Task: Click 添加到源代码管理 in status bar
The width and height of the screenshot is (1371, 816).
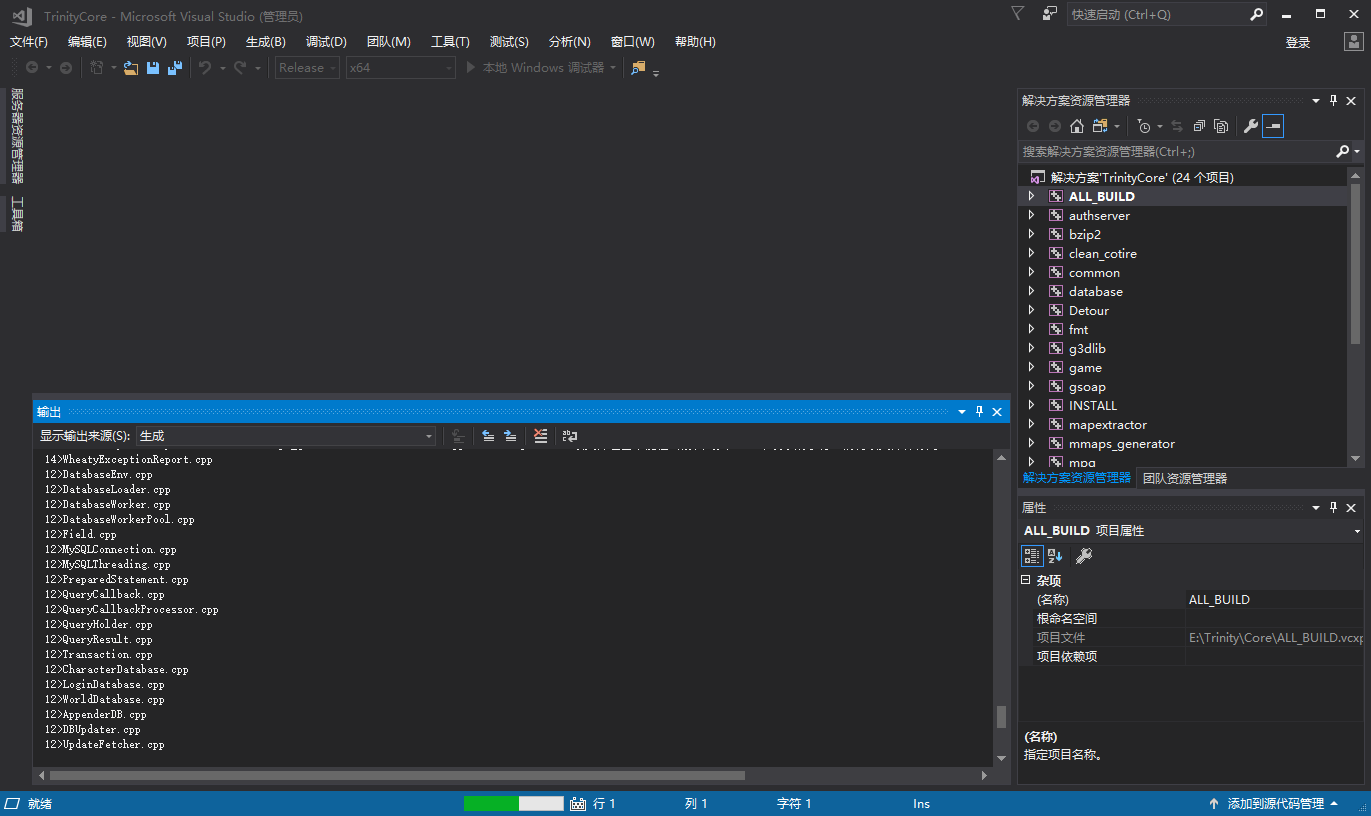Action: click(x=1275, y=804)
